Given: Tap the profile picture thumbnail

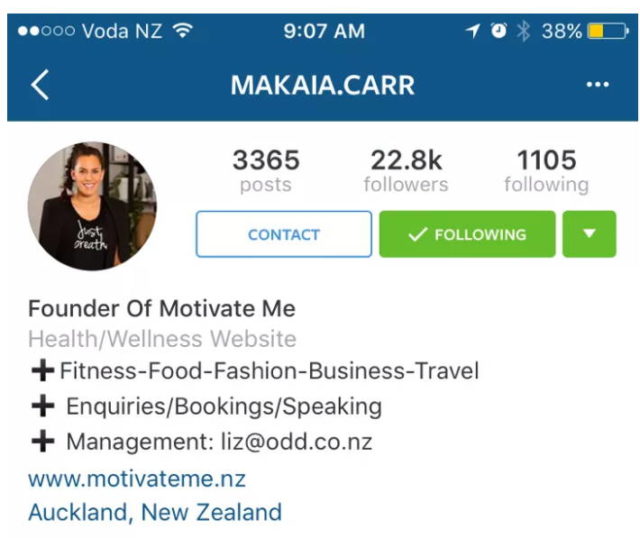Looking at the screenshot, I should [x=92, y=206].
